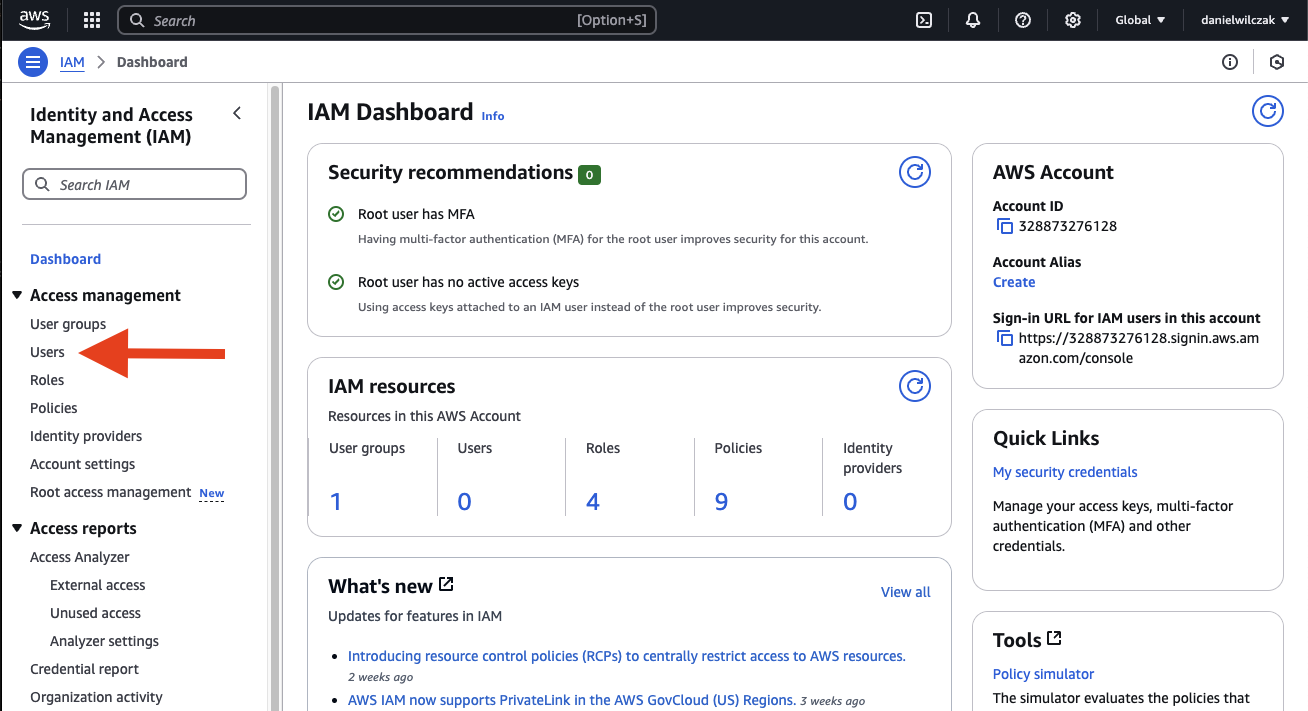Click the sidebar vertical scrollbar
1308x711 pixels.
pos(275,397)
